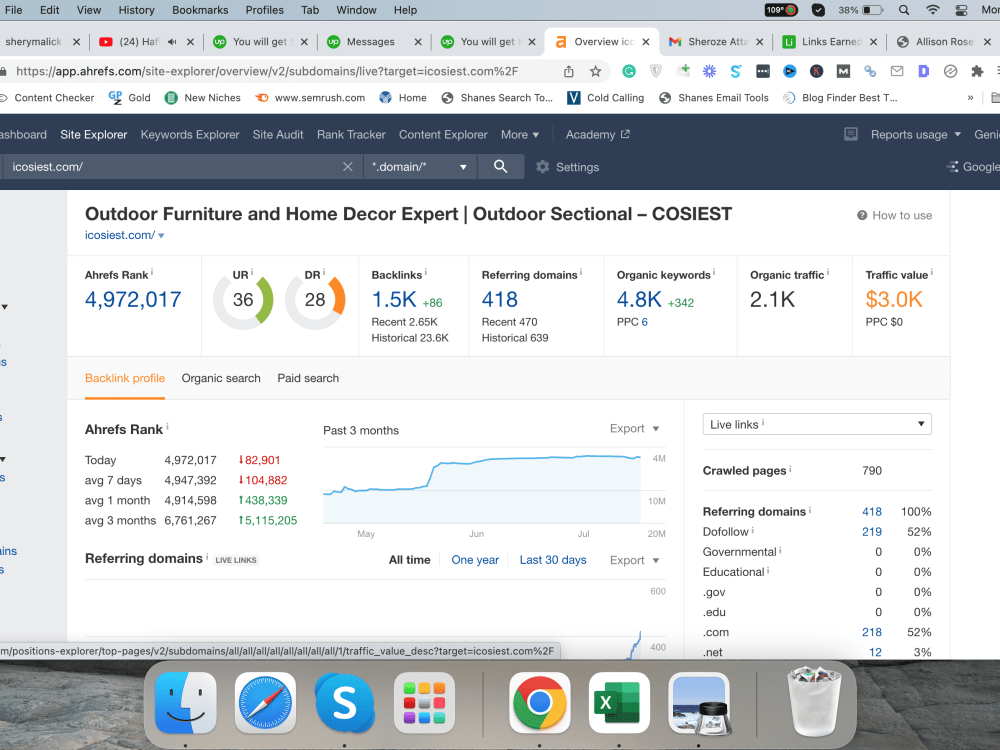Open the Bookmarks menu in menu bar
This screenshot has width=1000, height=750.
tap(200, 10)
